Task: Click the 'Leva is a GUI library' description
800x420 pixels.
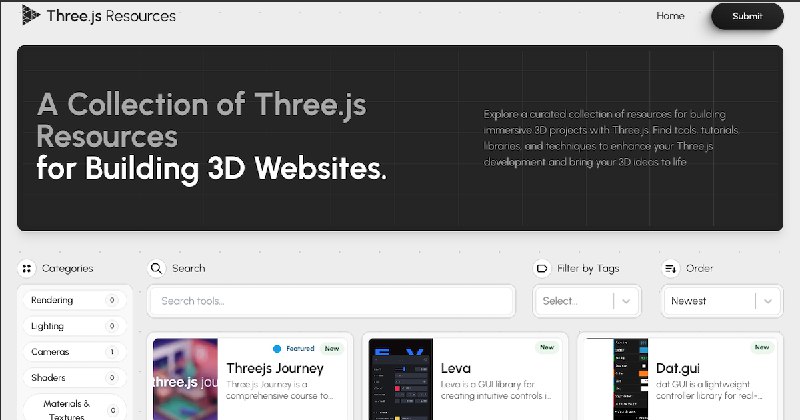Action: point(496,390)
